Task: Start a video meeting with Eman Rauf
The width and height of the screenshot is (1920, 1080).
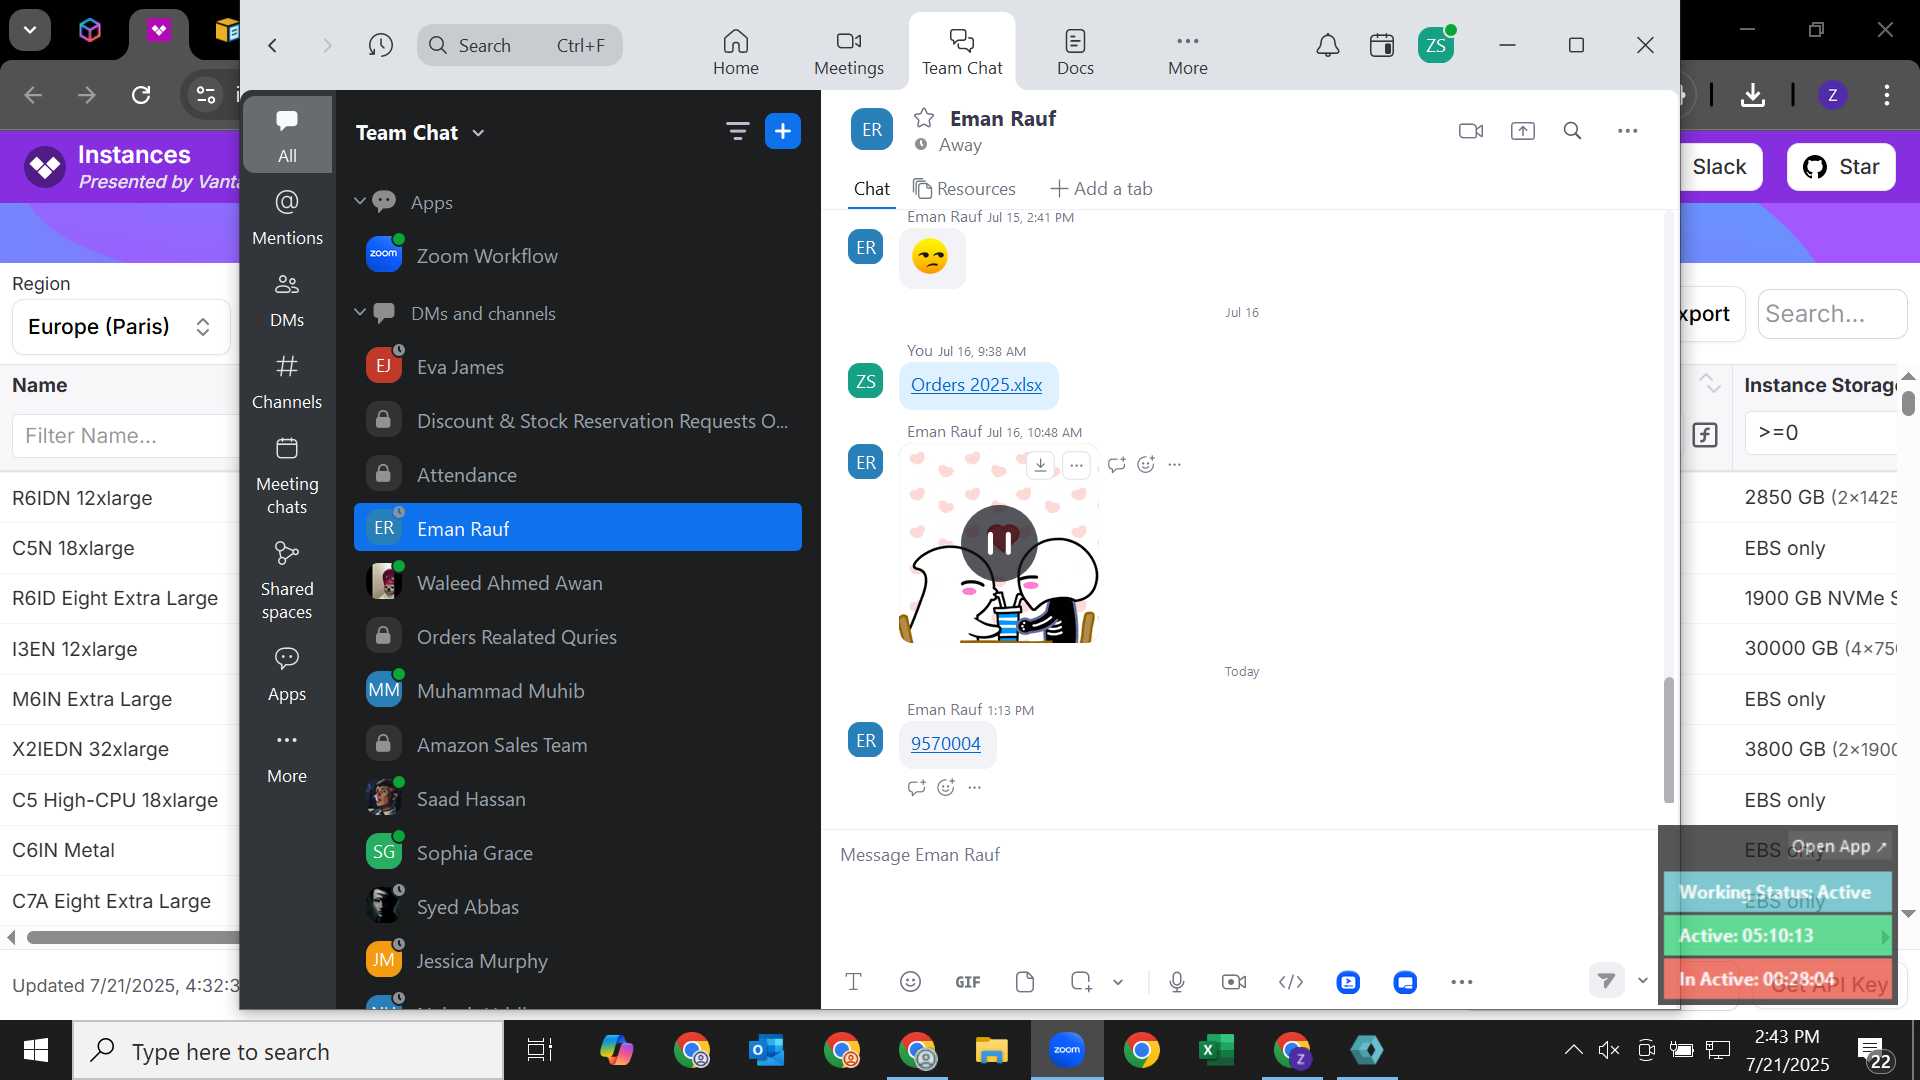Action: pyautogui.click(x=1471, y=131)
